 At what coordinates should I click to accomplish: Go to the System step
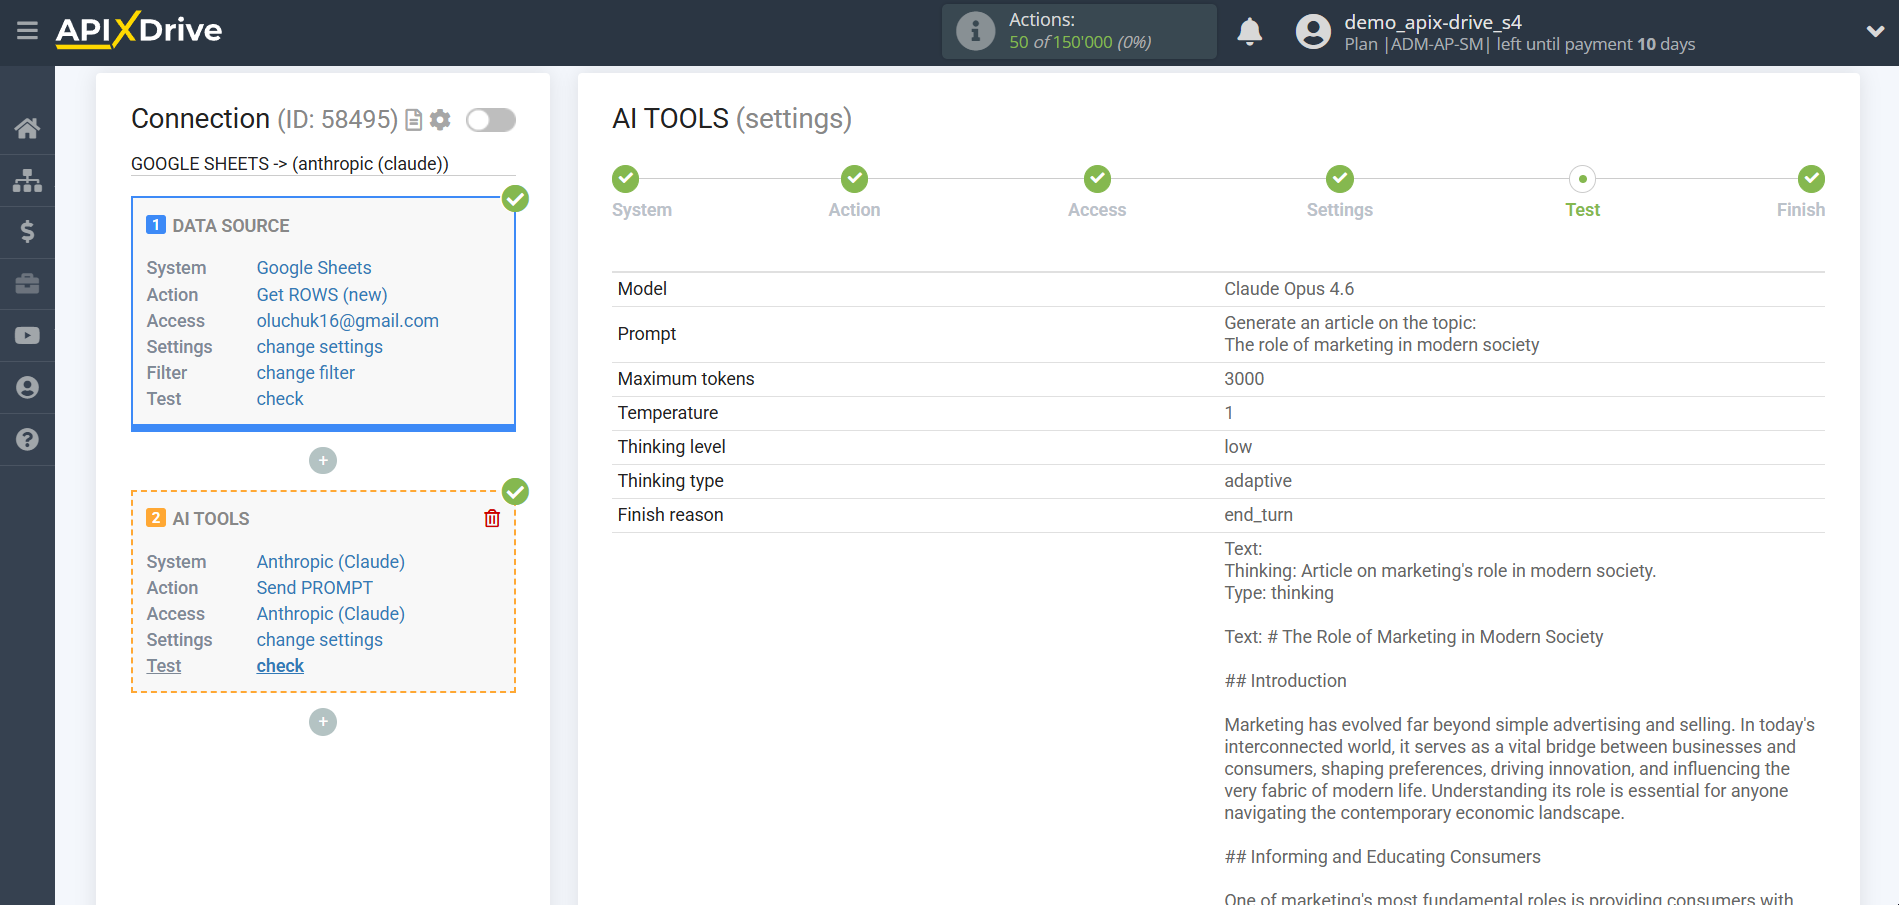coord(626,179)
